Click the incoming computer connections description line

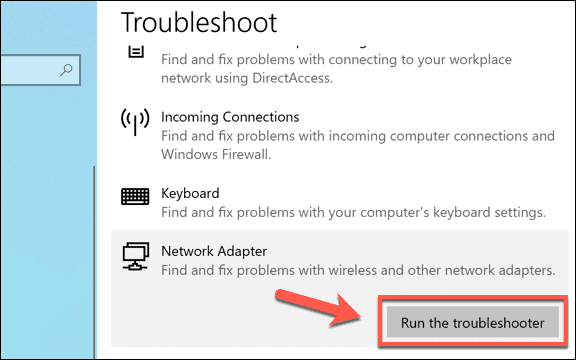tap(358, 136)
